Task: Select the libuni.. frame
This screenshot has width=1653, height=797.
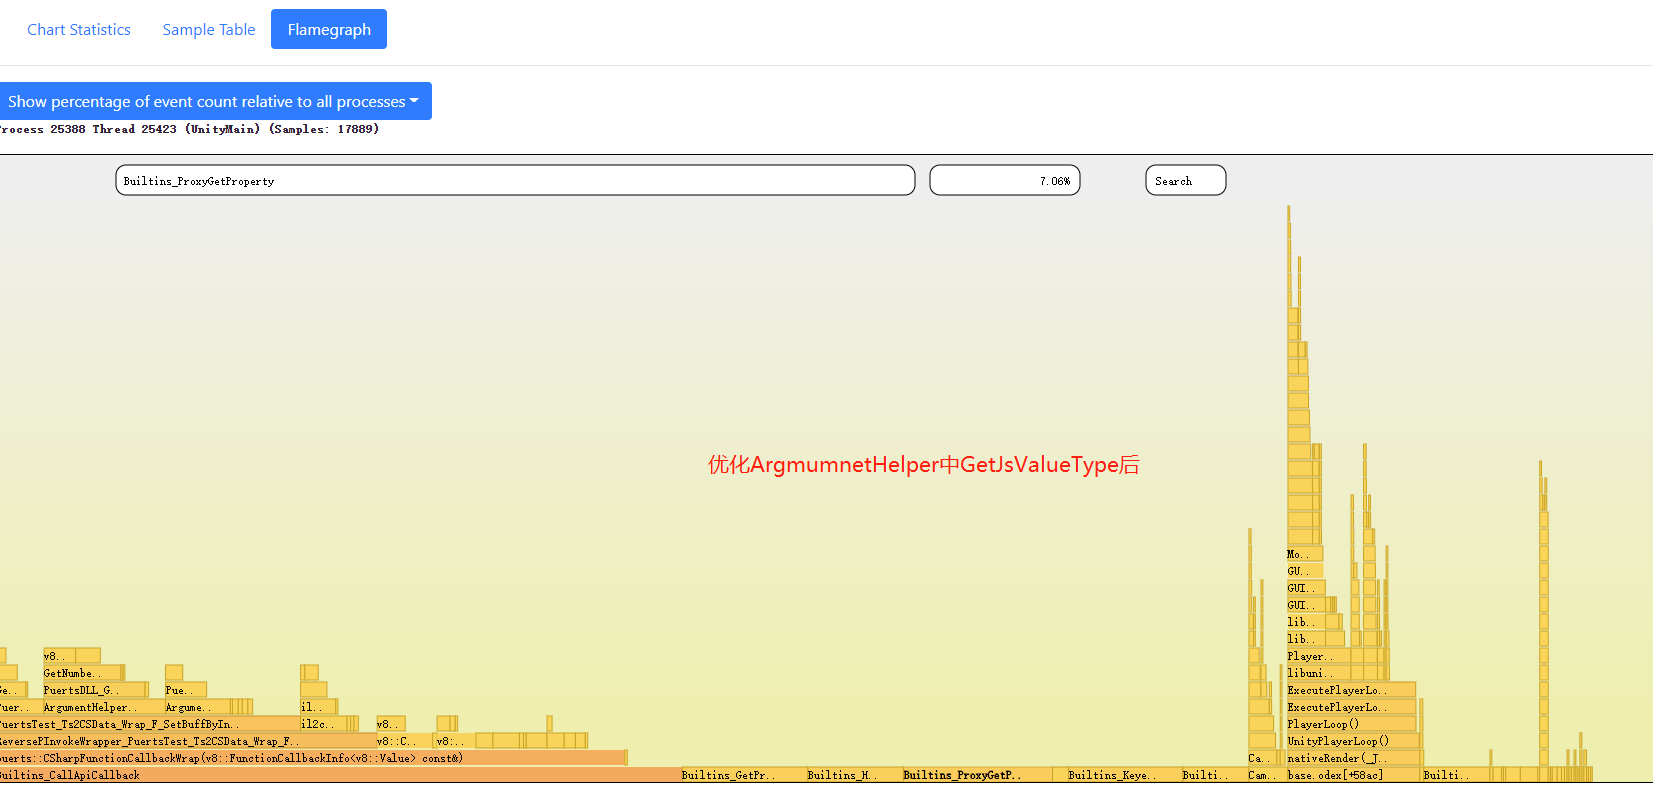Action: pyautogui.click(x=1318, y=673)
